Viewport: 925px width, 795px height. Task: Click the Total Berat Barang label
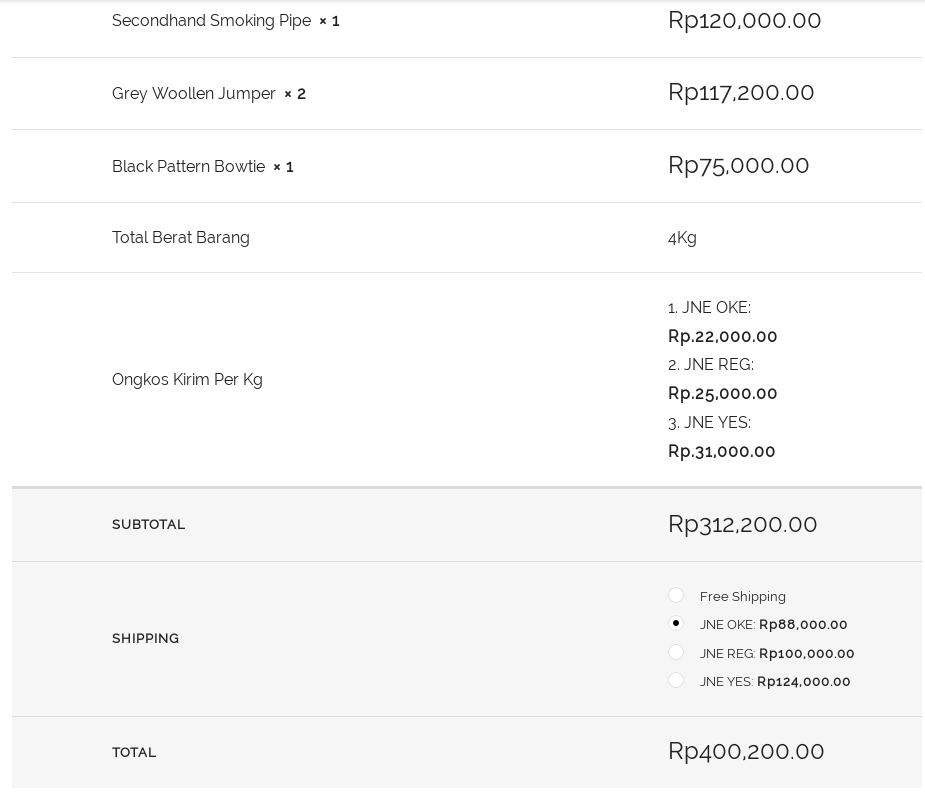tap(181, 237)
